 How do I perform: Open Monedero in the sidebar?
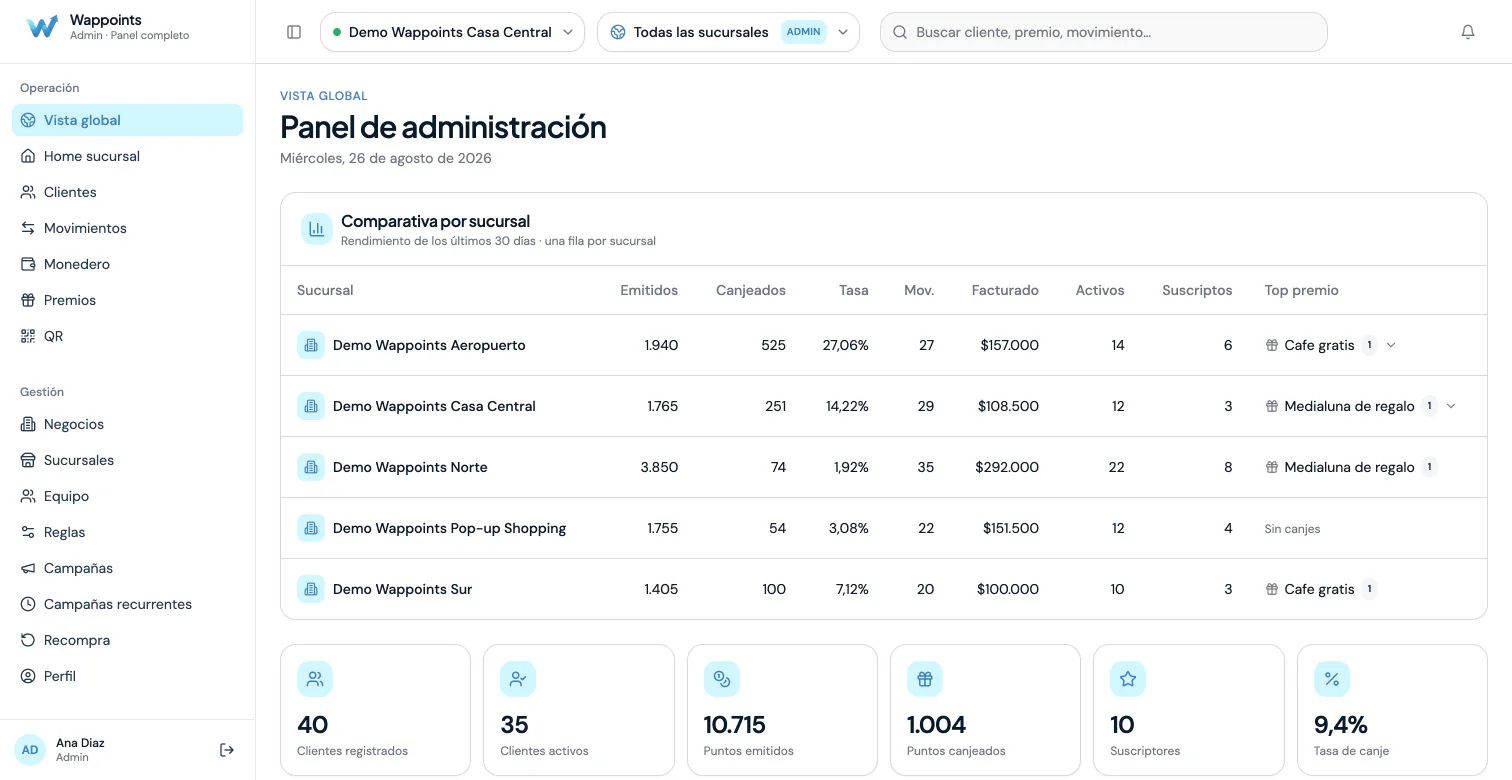(x=127, y=264)
